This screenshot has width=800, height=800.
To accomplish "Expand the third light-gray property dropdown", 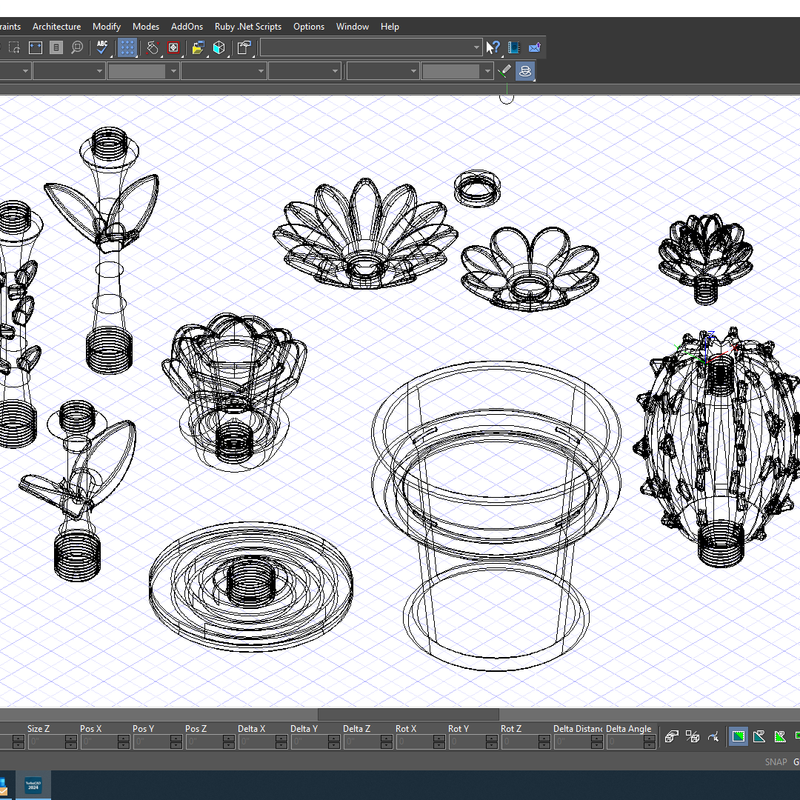I will [173, 71].
